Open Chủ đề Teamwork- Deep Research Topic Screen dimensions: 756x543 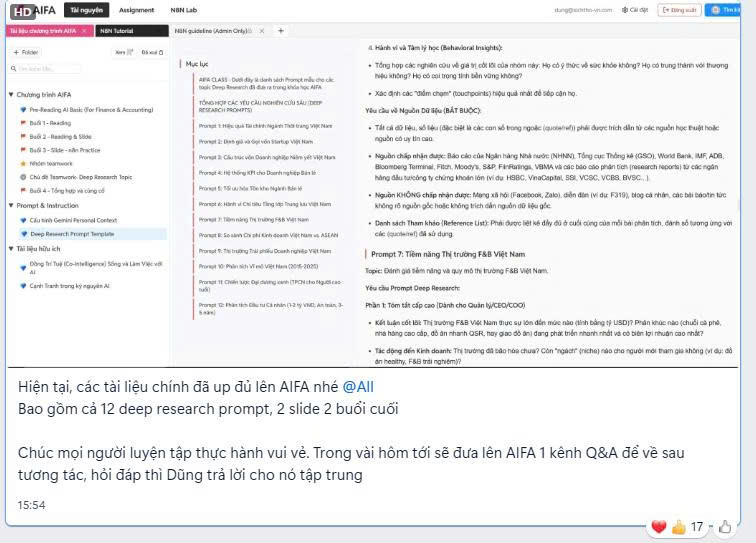[x=81, y=177]
